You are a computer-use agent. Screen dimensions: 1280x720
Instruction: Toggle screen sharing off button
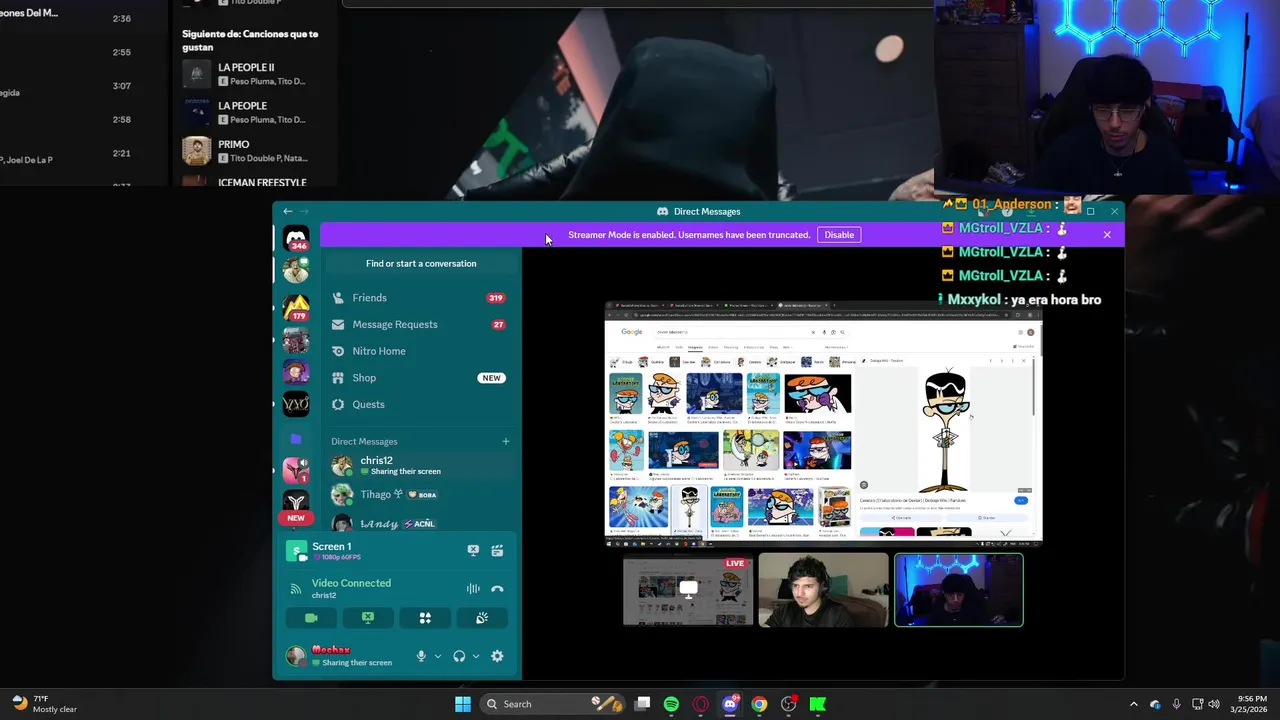[x=368, y=618]
